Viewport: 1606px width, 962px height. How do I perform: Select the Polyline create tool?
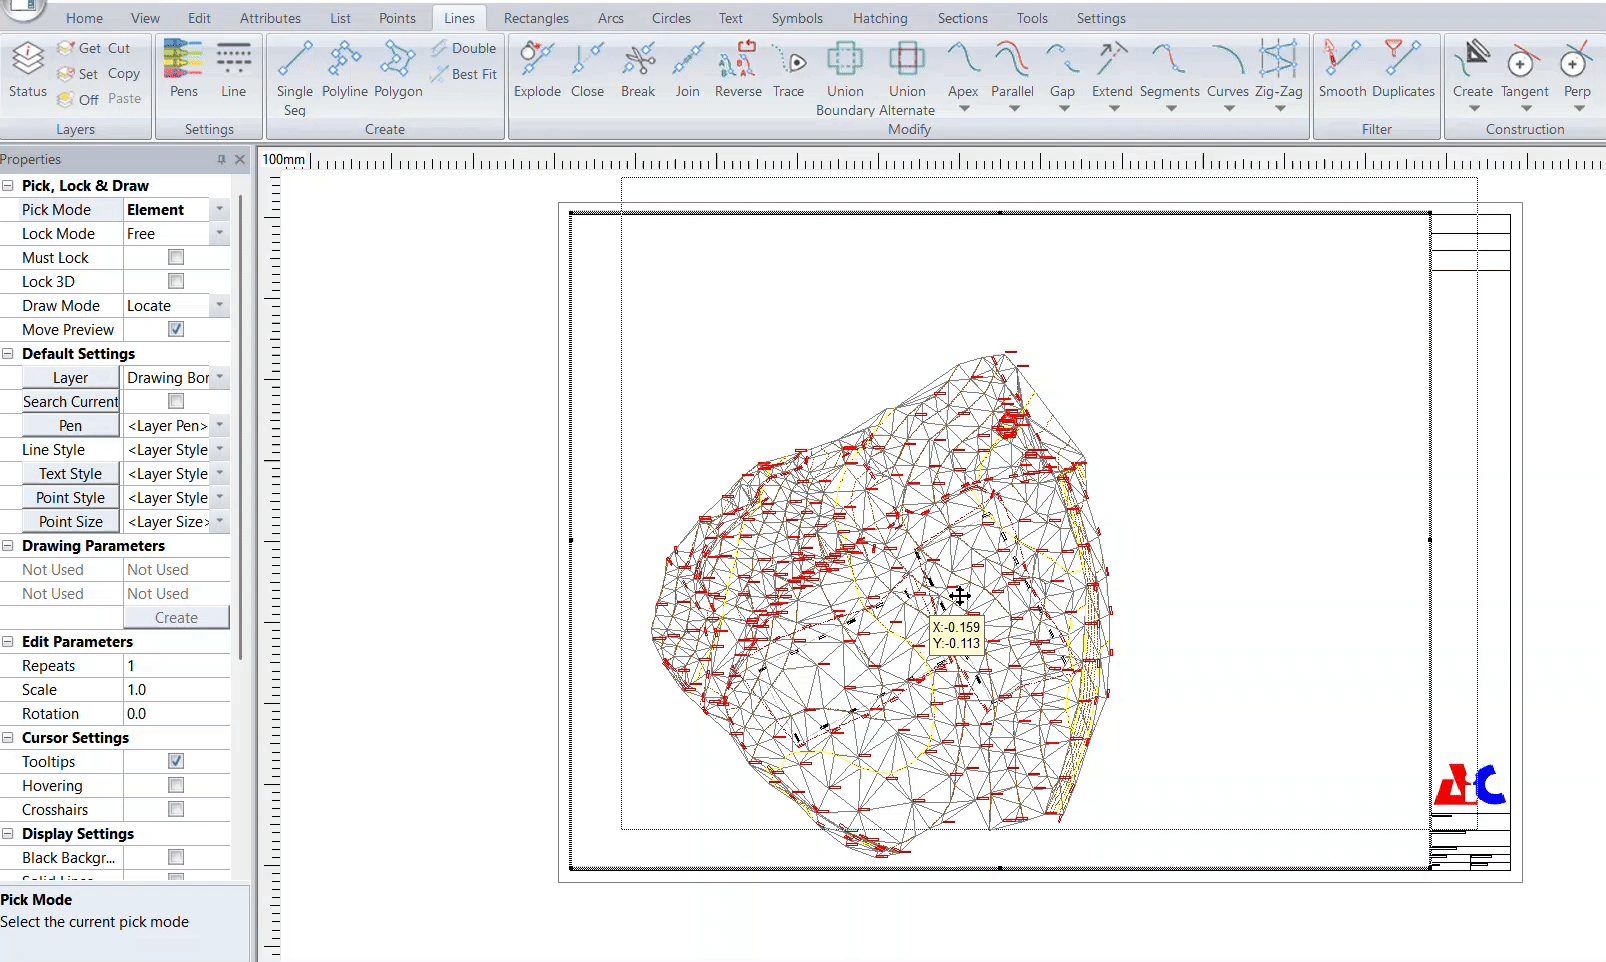coord(345,70)
